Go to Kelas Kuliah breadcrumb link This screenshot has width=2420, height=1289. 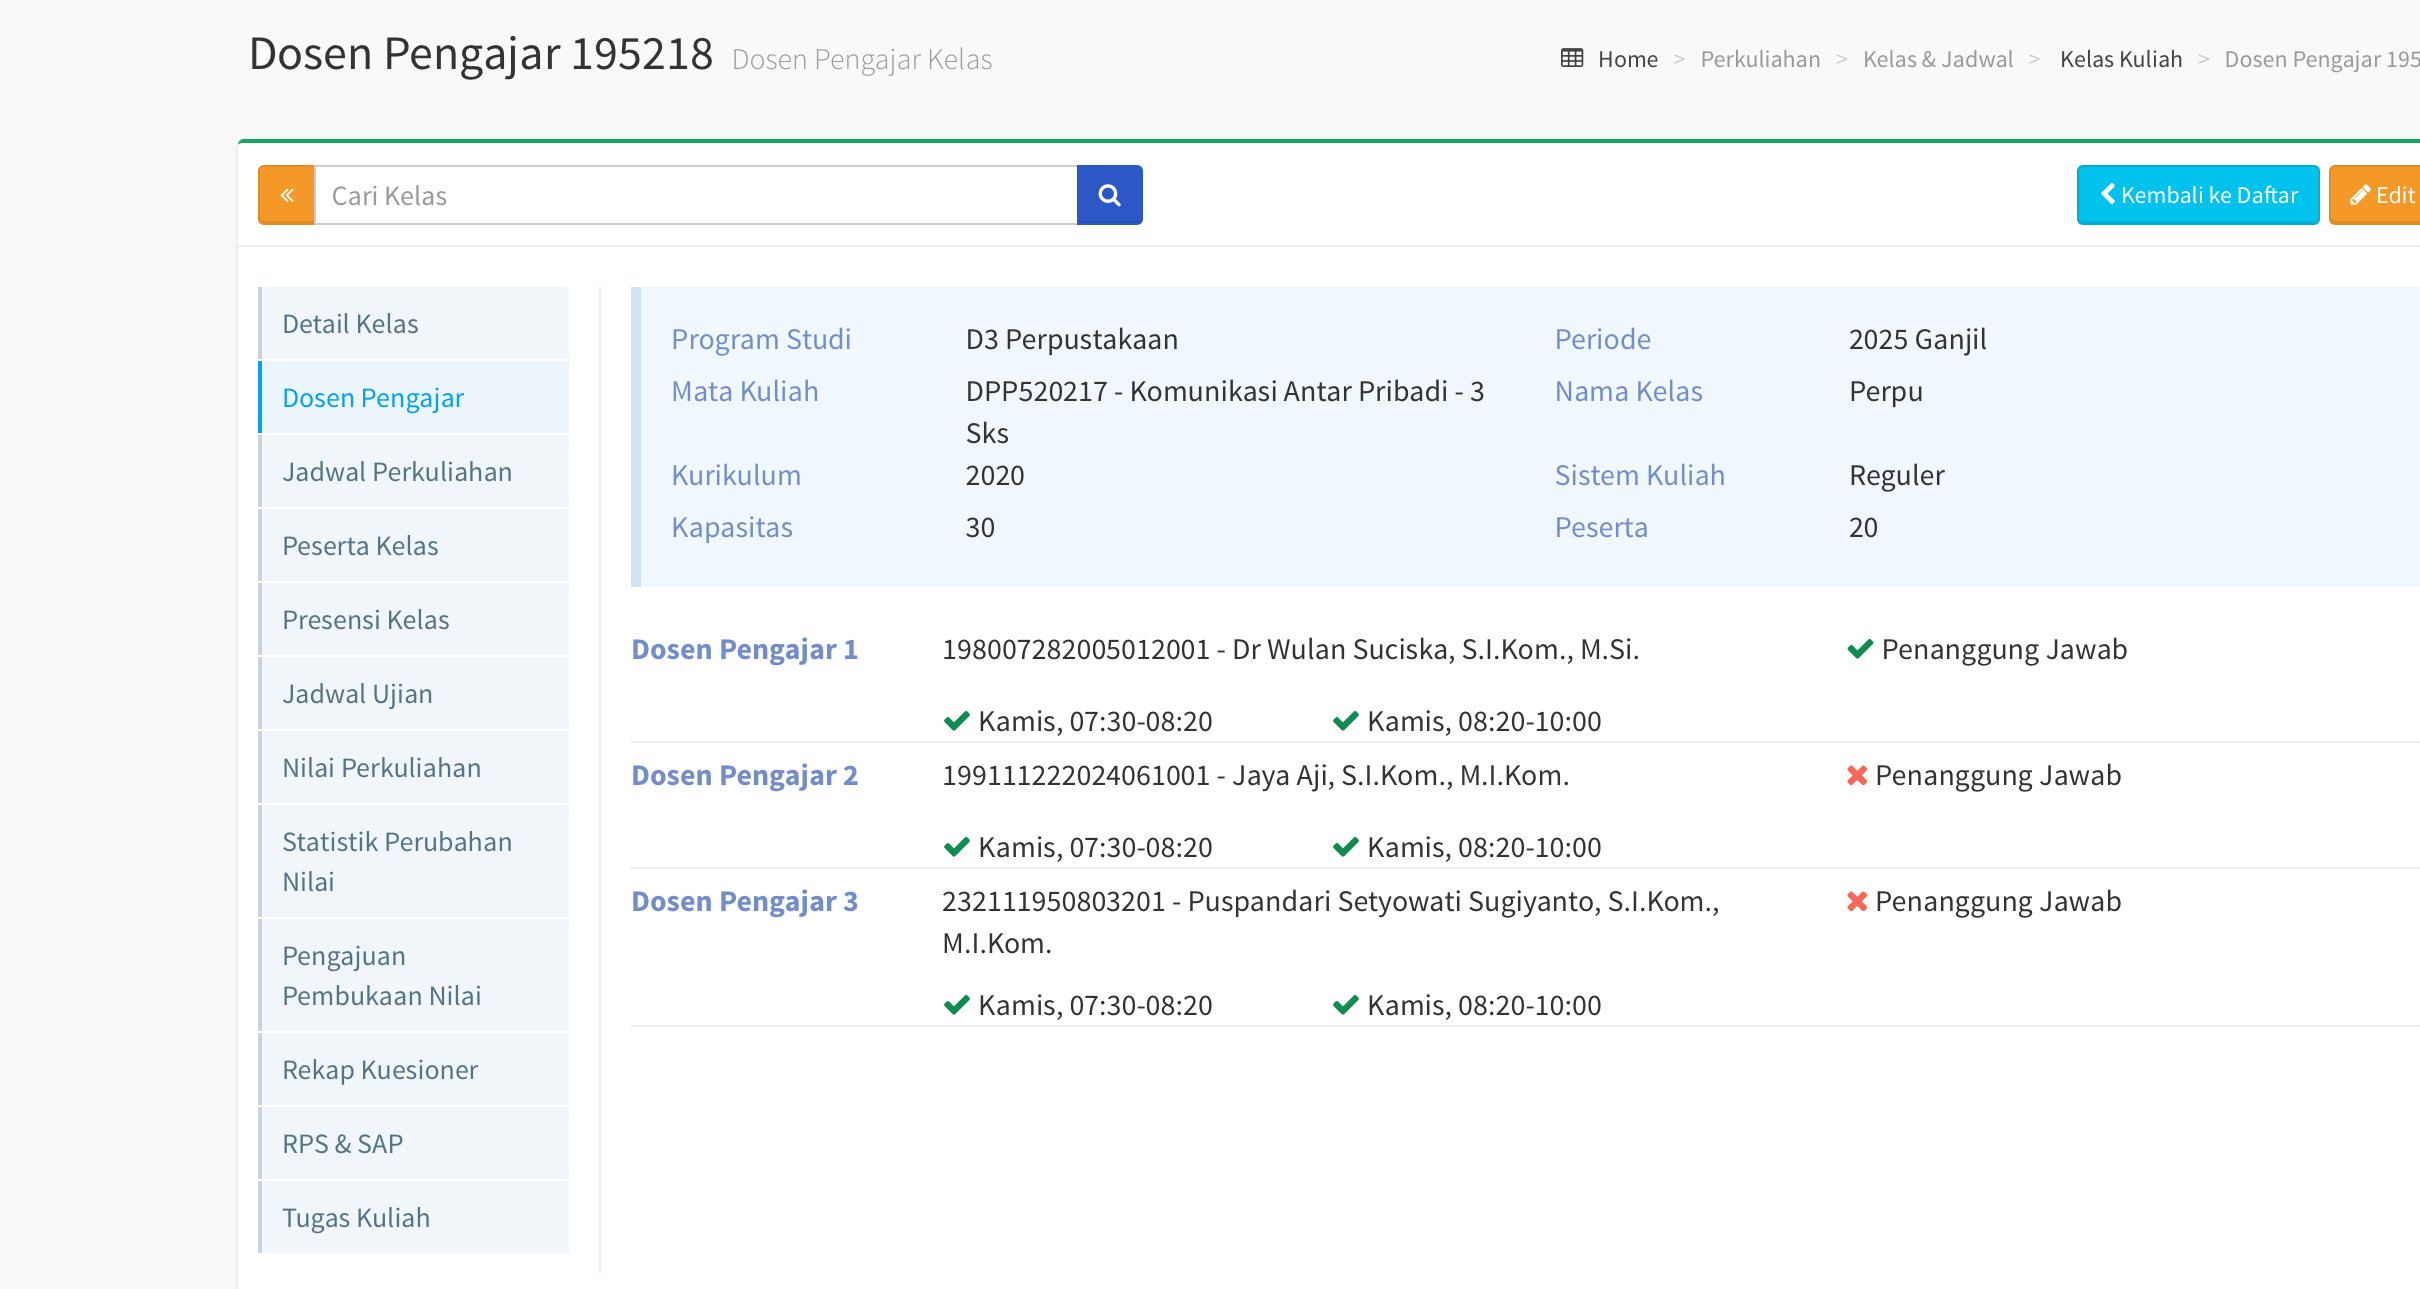point(2120,59)
